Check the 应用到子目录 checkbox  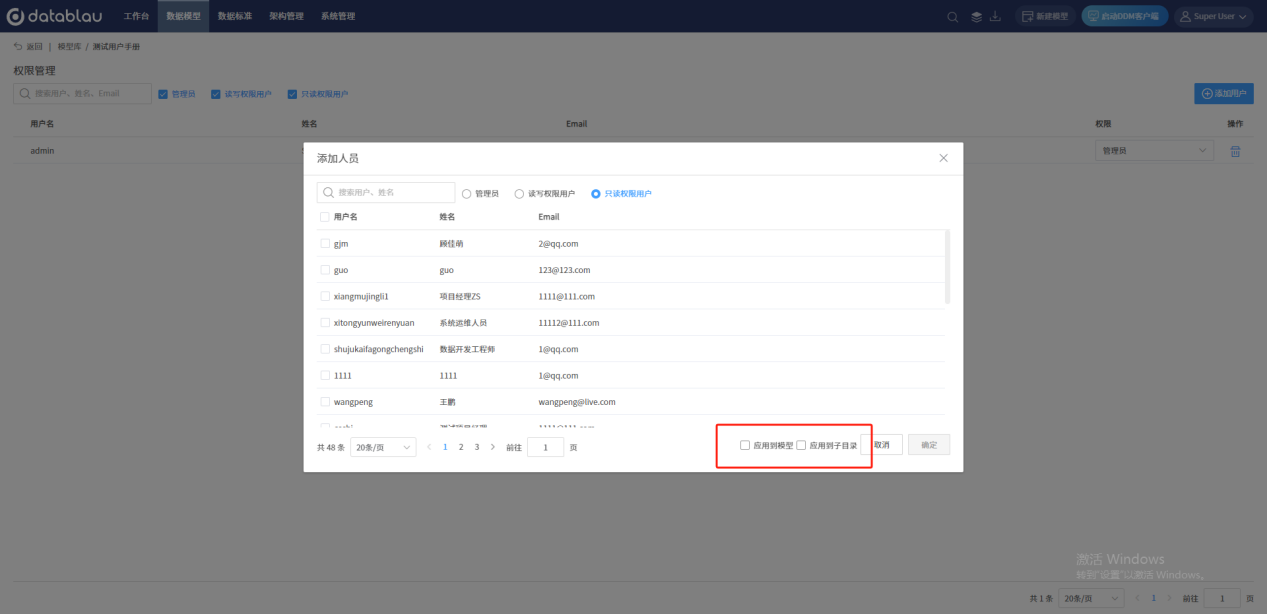click(x=801, y=445)
